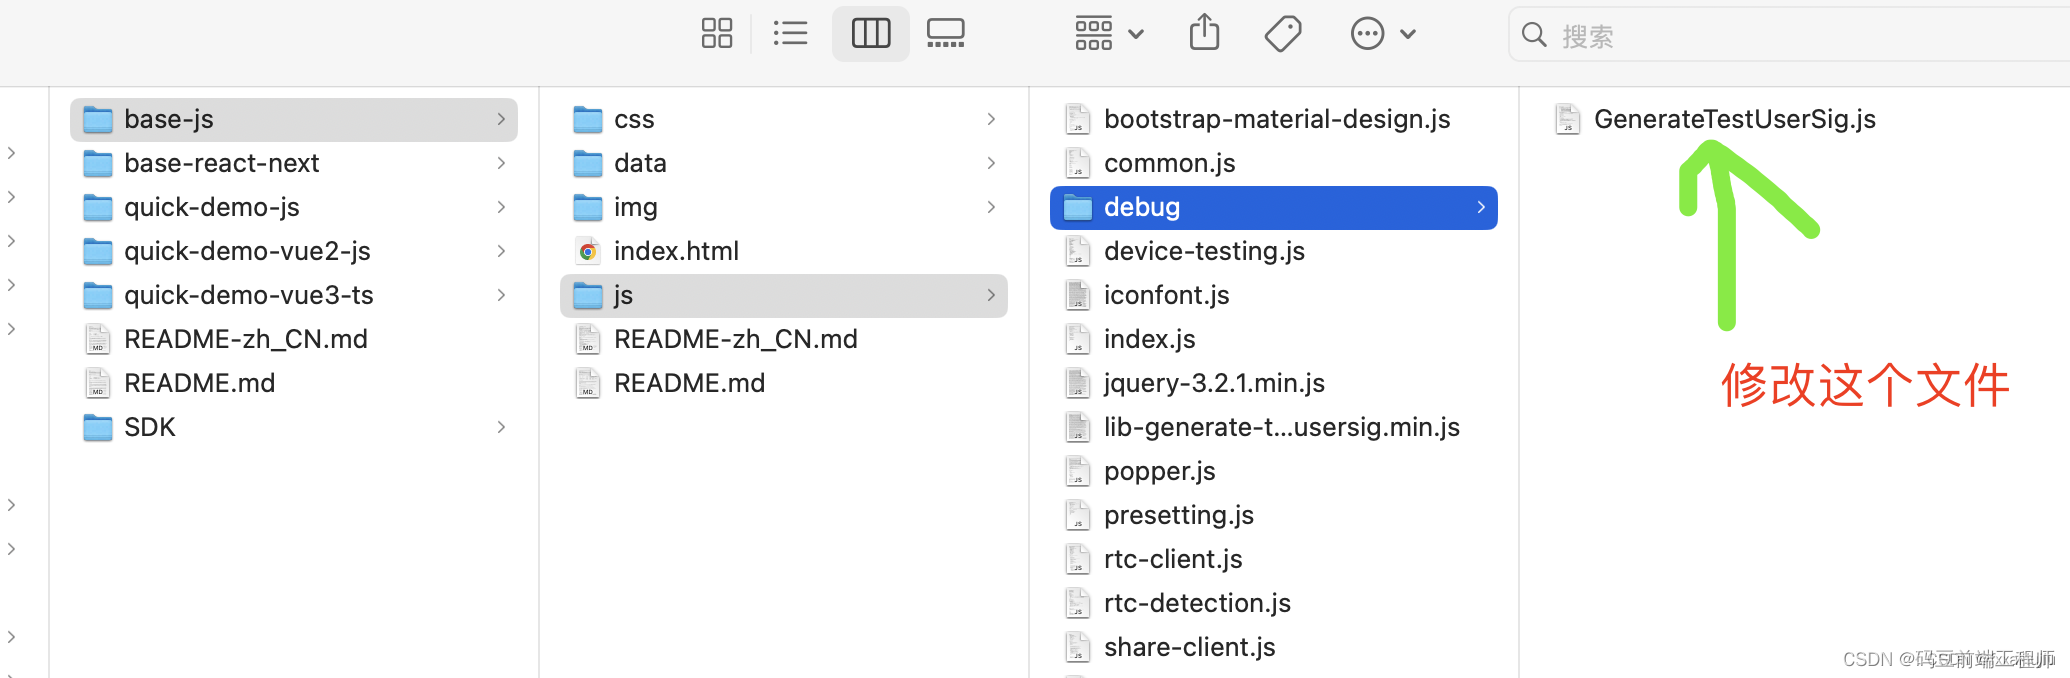Select the GenerateTestUserSig.js file
This screenshot has width=2070, height=678.
(1734, 119)
